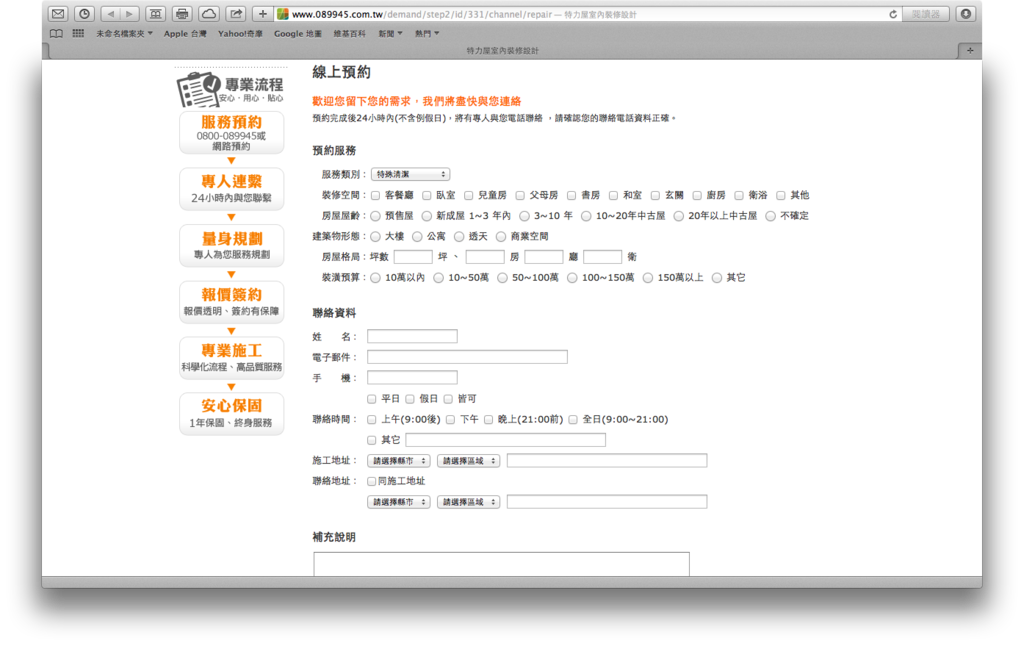Expand the 新聞 bookmarks menu
Image resolution: width=1024 pixels, height=646 pixels.
(390, 33)
